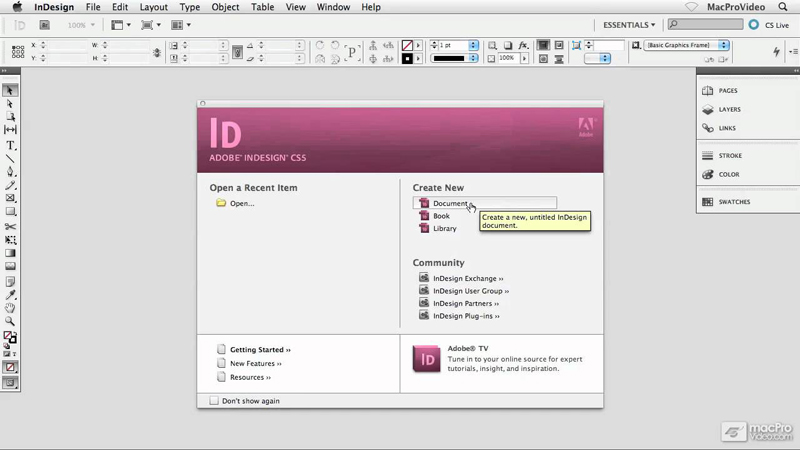This screenshot has height=450, width=800.
Task: Open the Essentials workspace dropdown
Action: [x=629, y=25]
